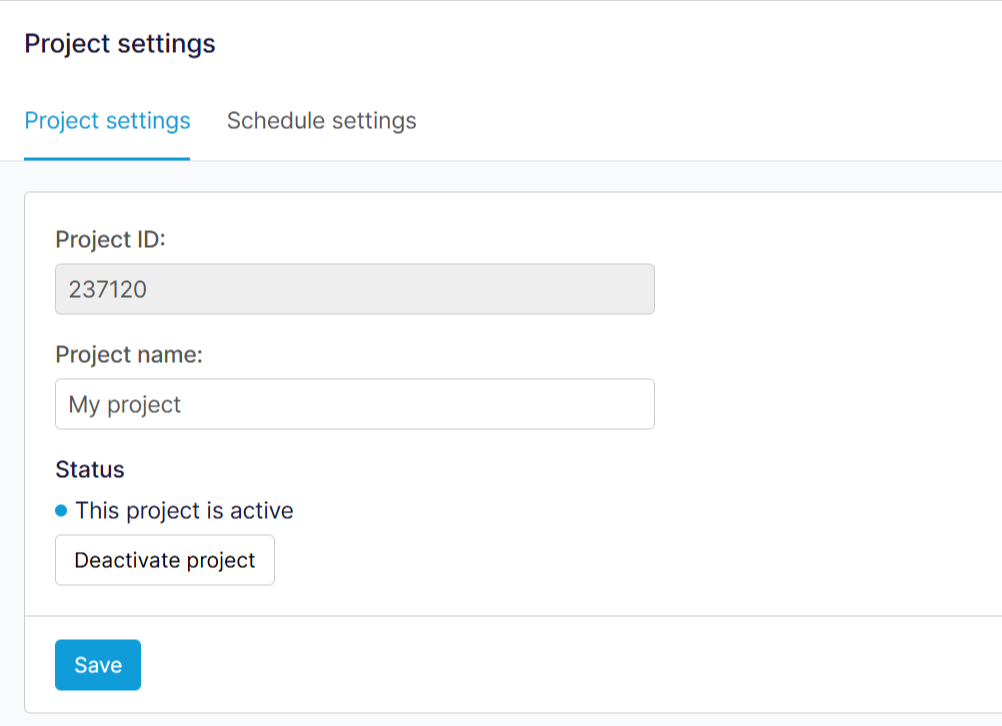Click the bold Project settings page title
Viewport: 1002px width, 726px height.
pos(119,44)
